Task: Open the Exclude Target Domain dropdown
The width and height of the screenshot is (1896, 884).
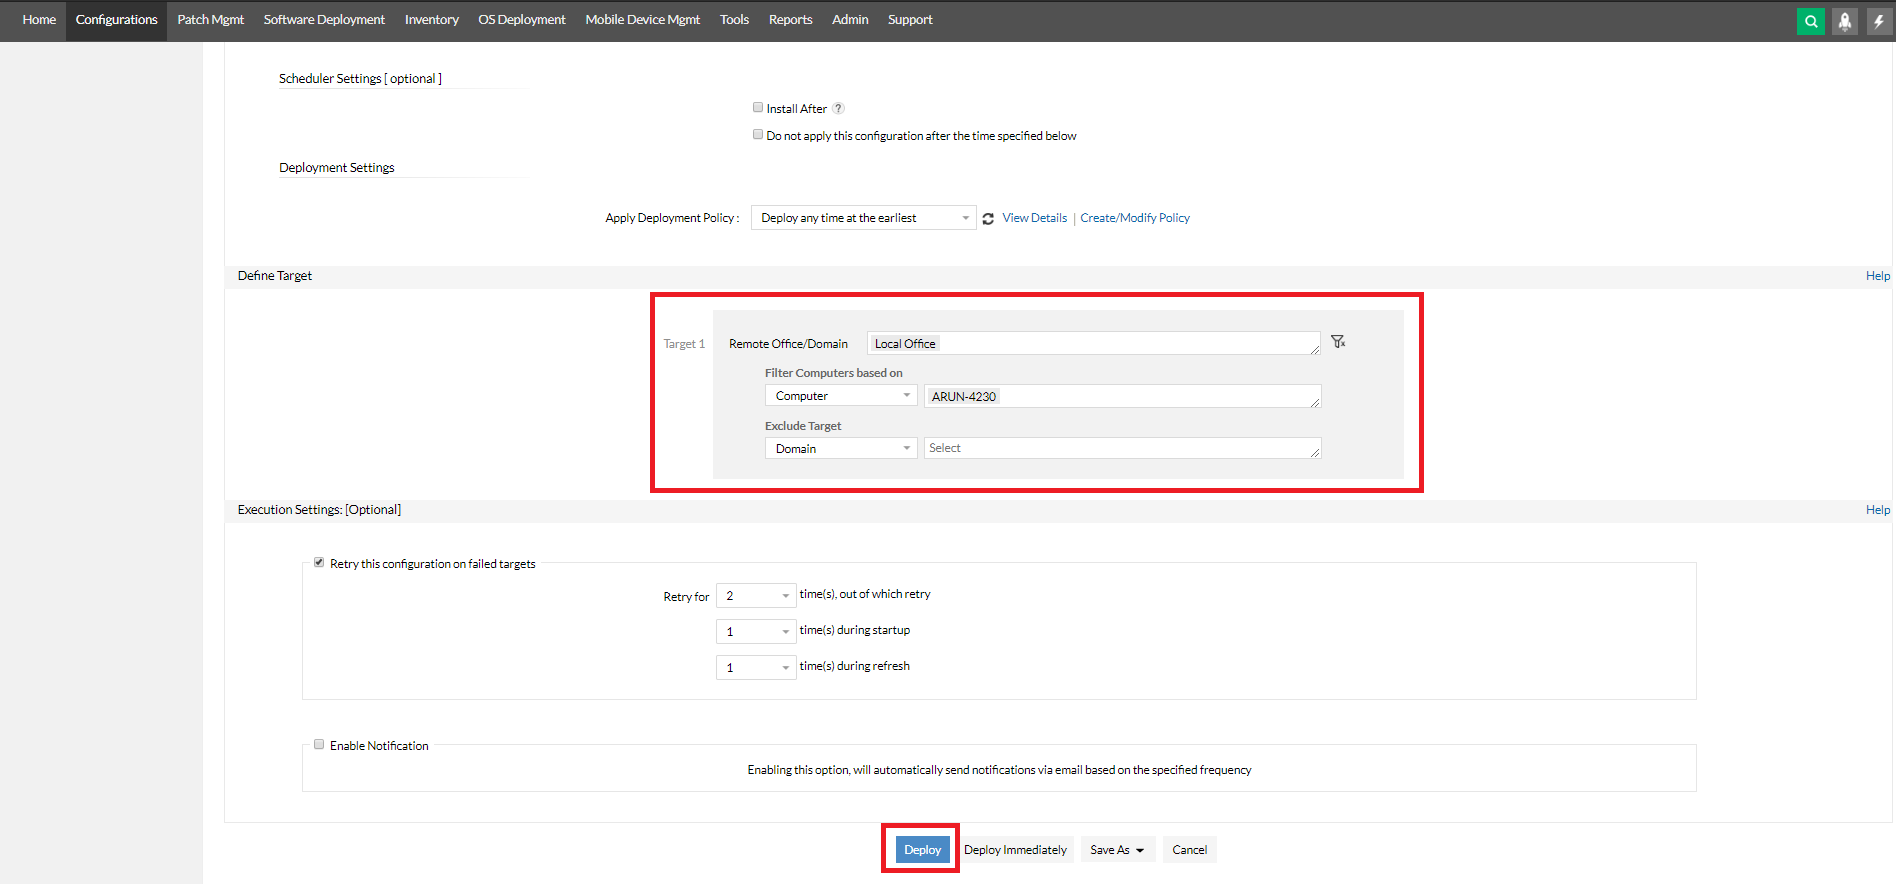Action: point(841,449)
